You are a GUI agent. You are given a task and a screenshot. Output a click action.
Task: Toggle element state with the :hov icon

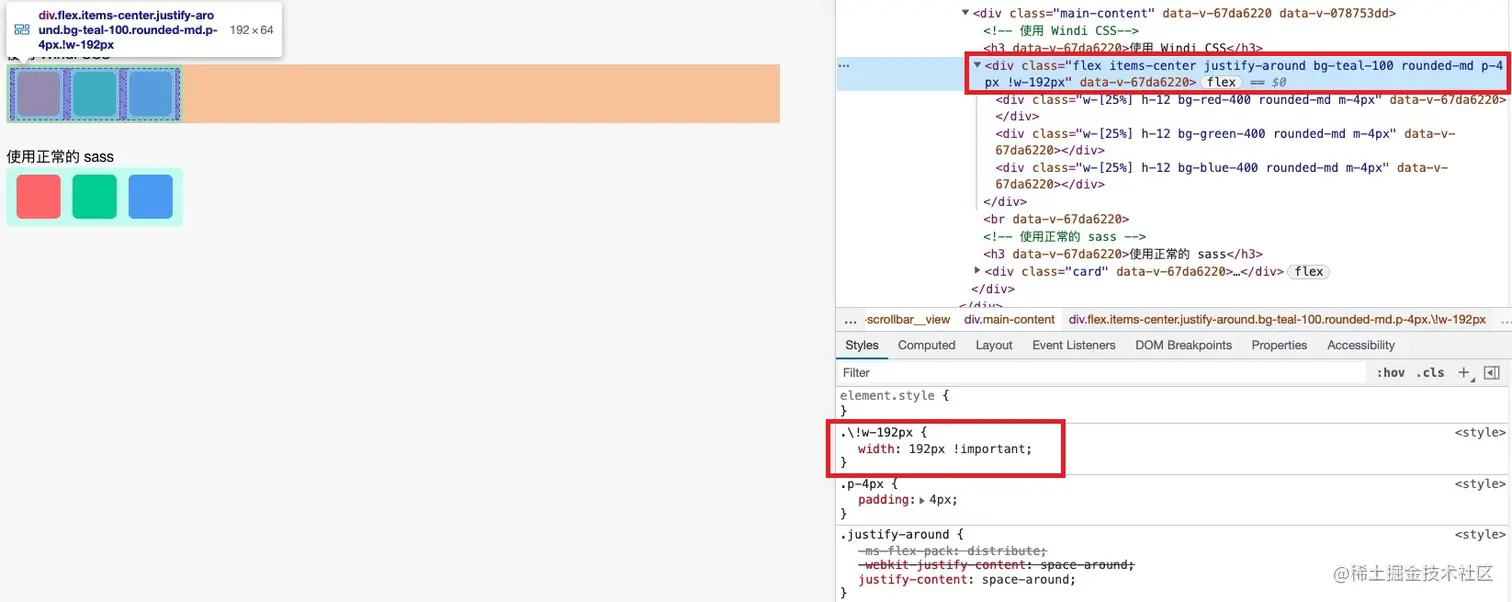(1390, 372)
